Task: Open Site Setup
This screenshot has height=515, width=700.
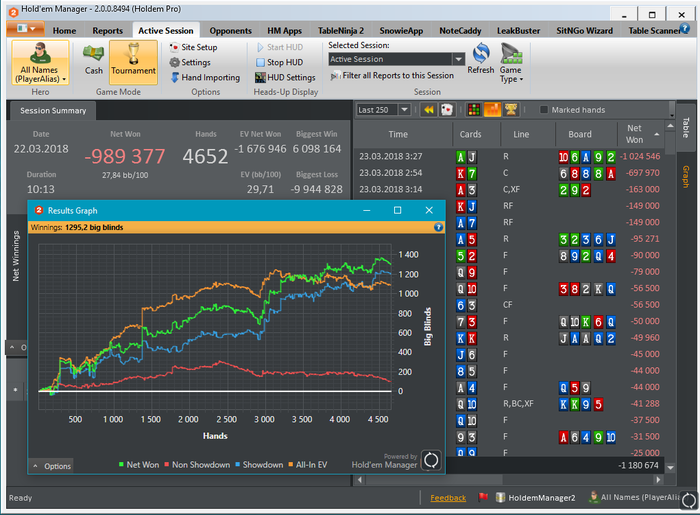Action: coord(193,47)
